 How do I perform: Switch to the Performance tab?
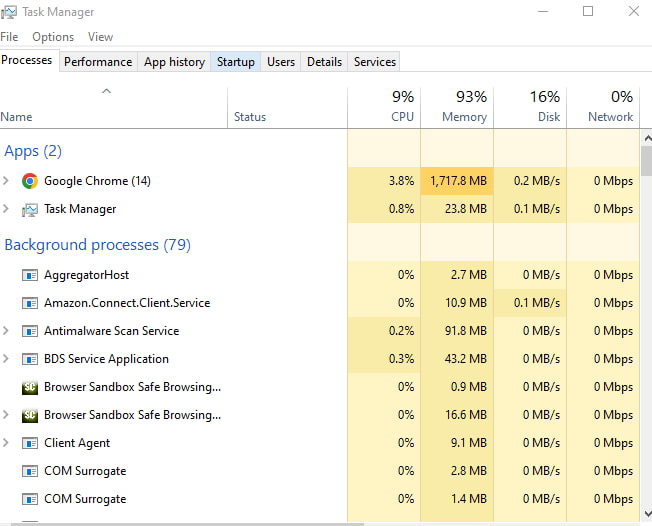coord(98,62)
